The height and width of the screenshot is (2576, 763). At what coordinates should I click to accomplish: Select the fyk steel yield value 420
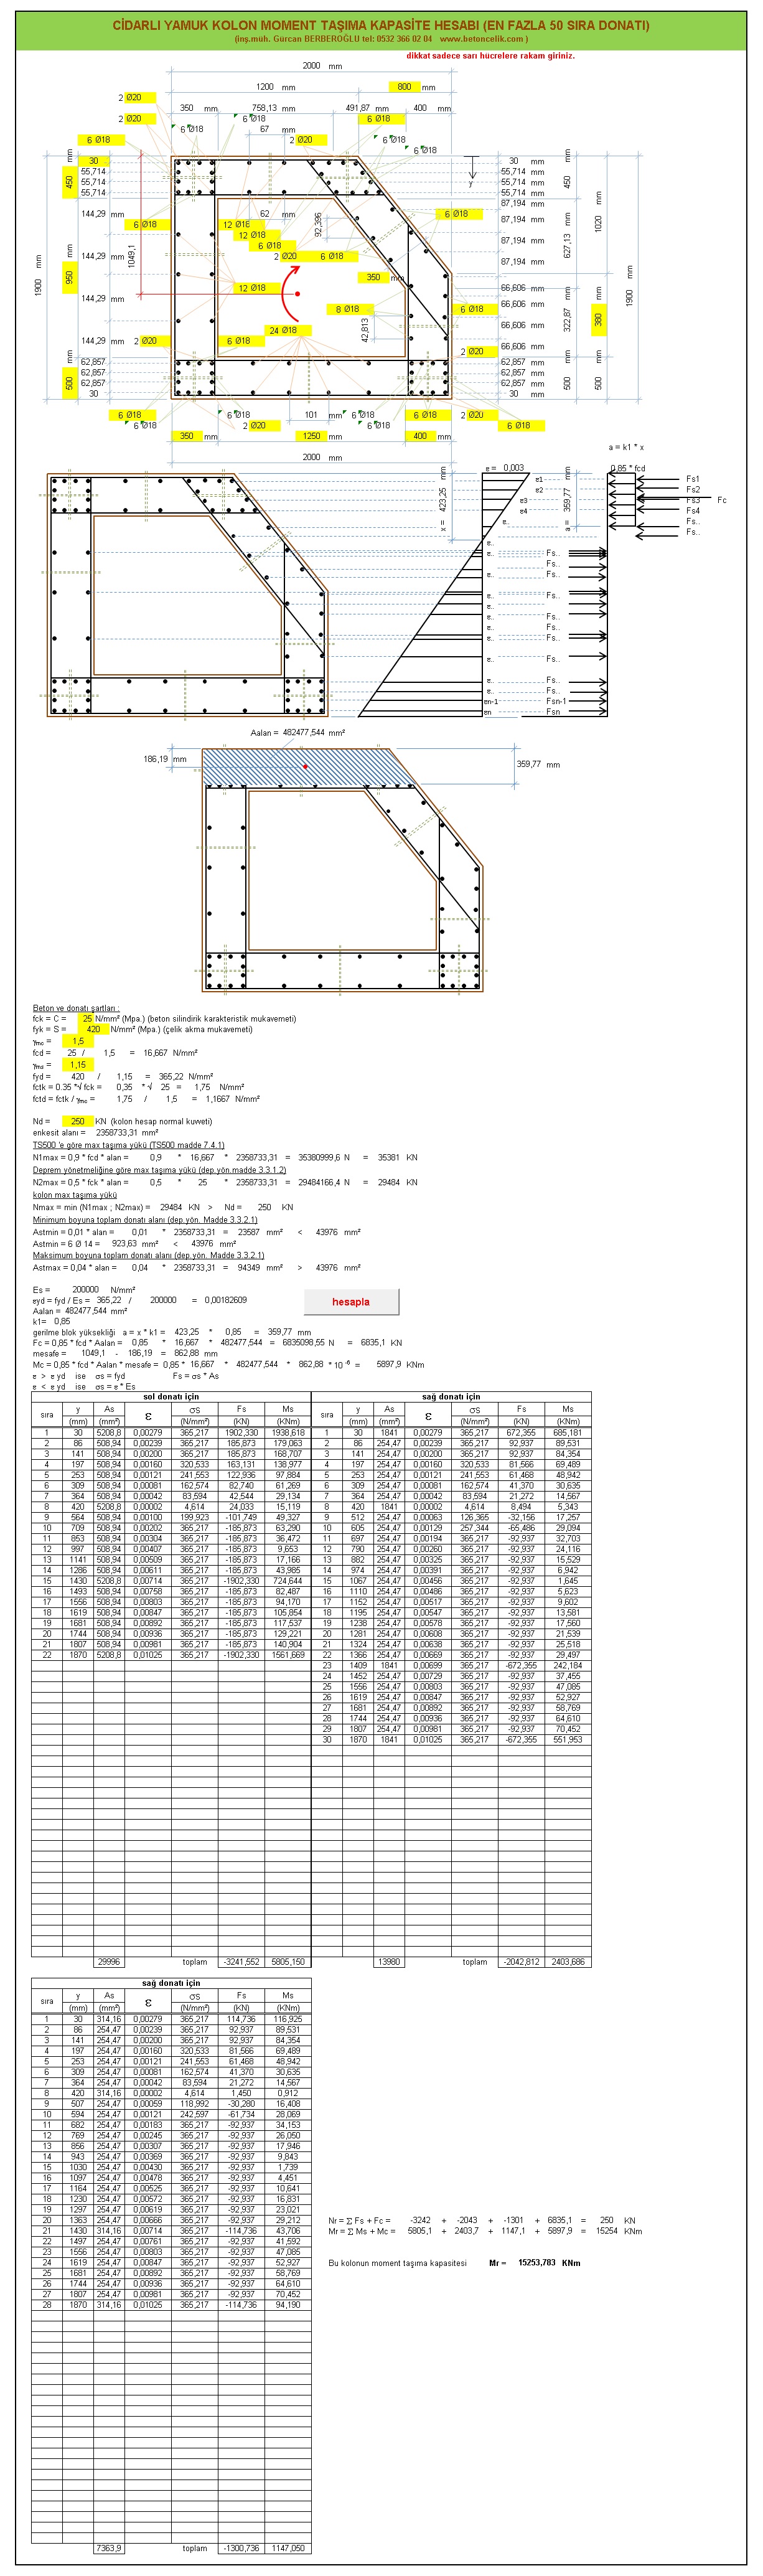click(92, 1029)
